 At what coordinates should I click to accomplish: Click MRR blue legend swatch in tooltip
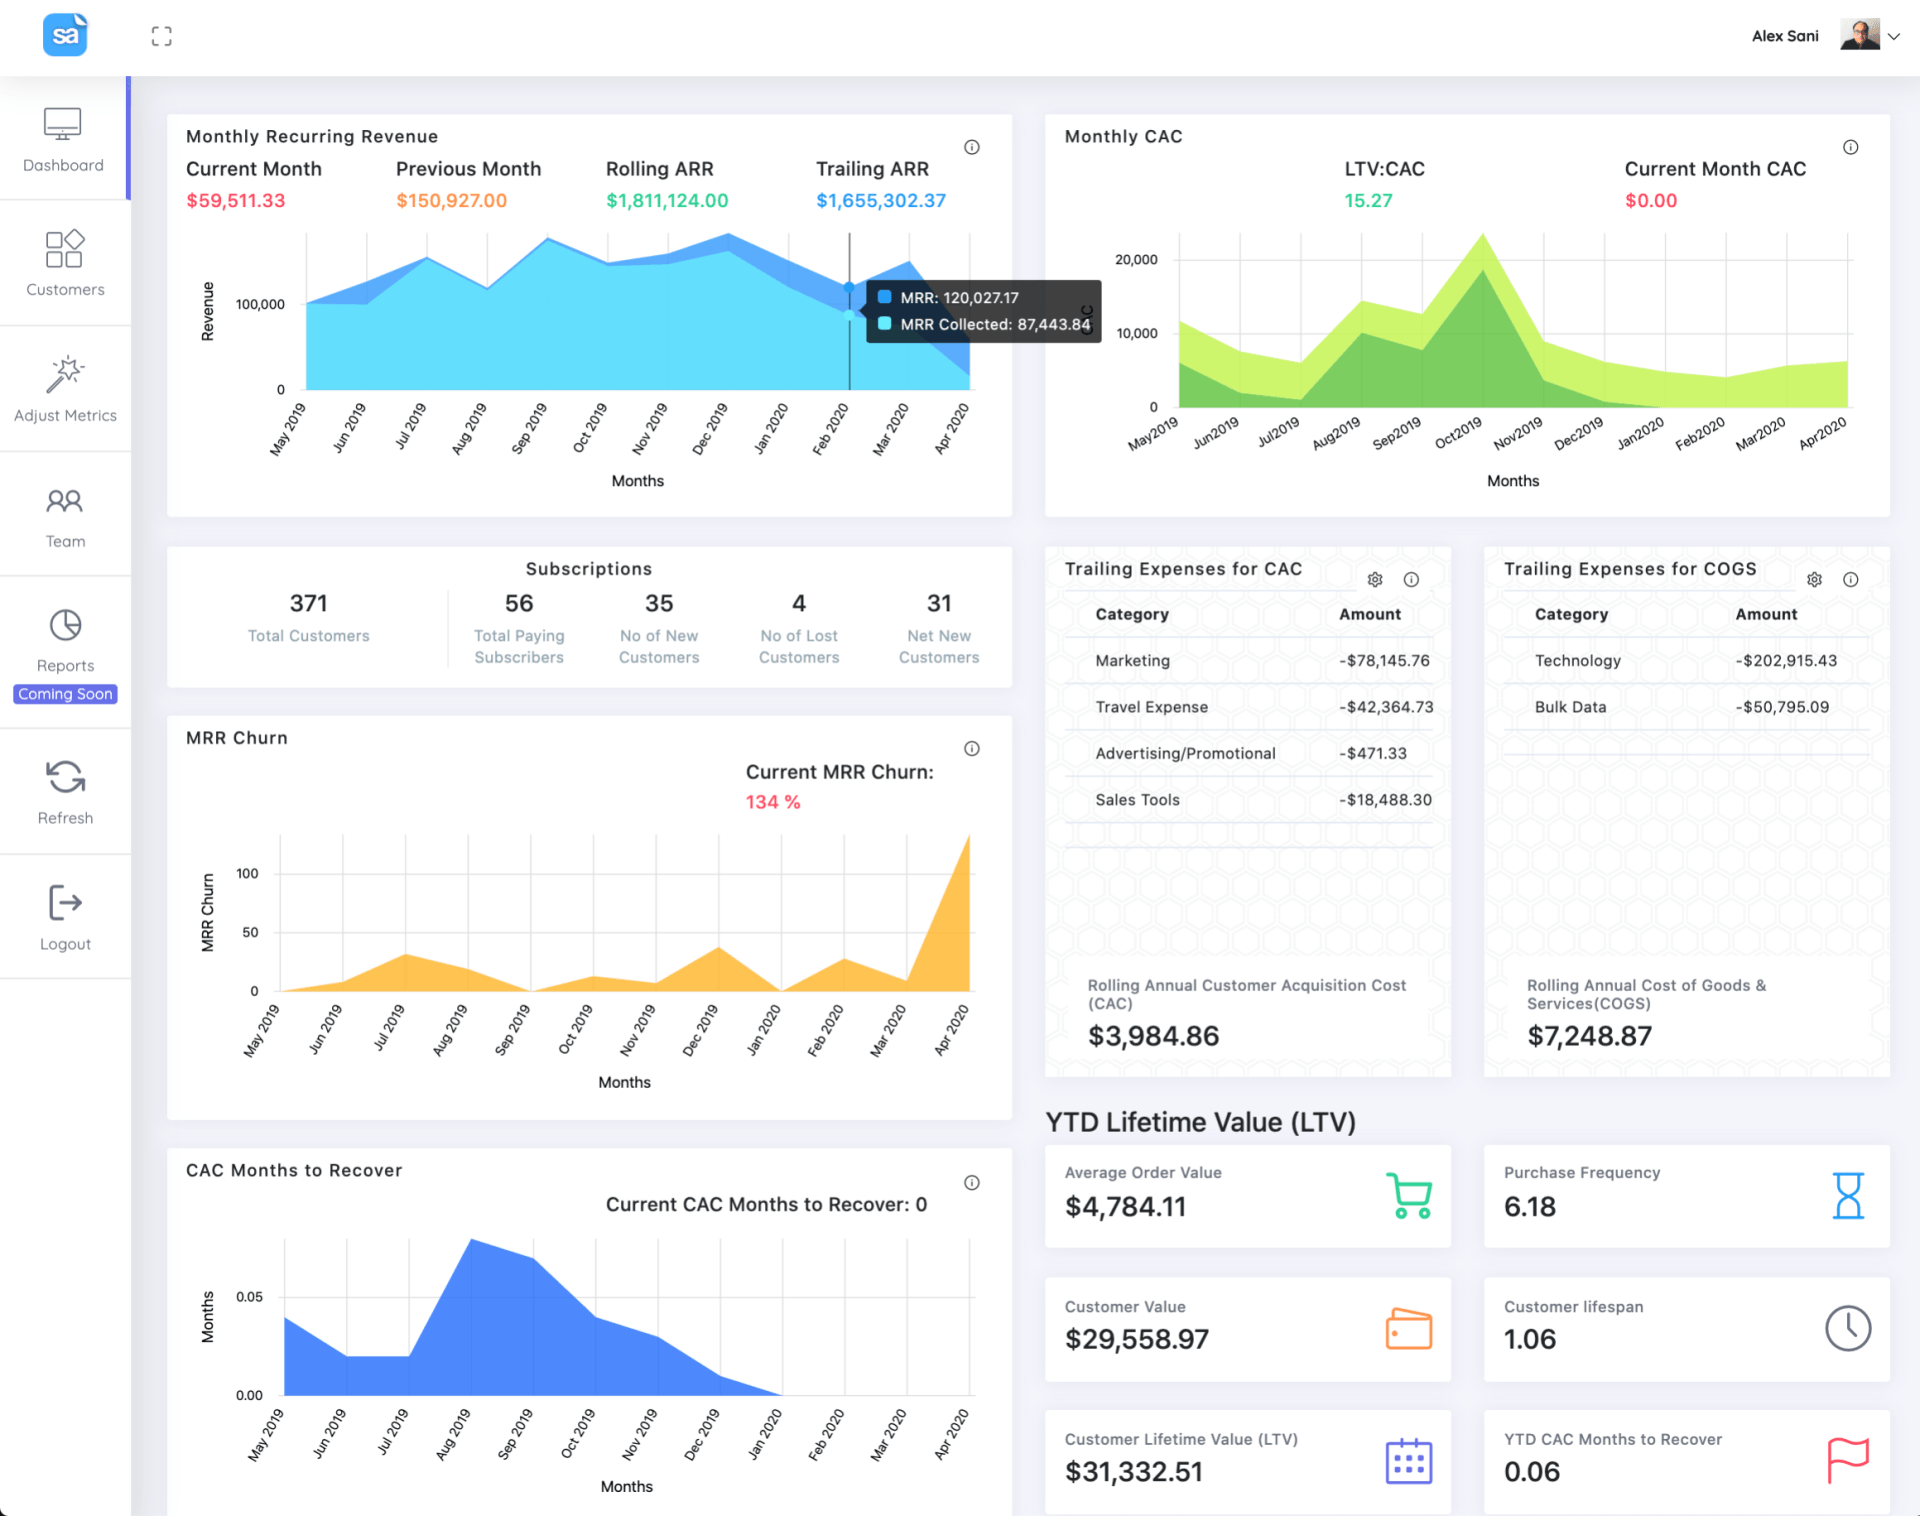click(x=884, y=297)
